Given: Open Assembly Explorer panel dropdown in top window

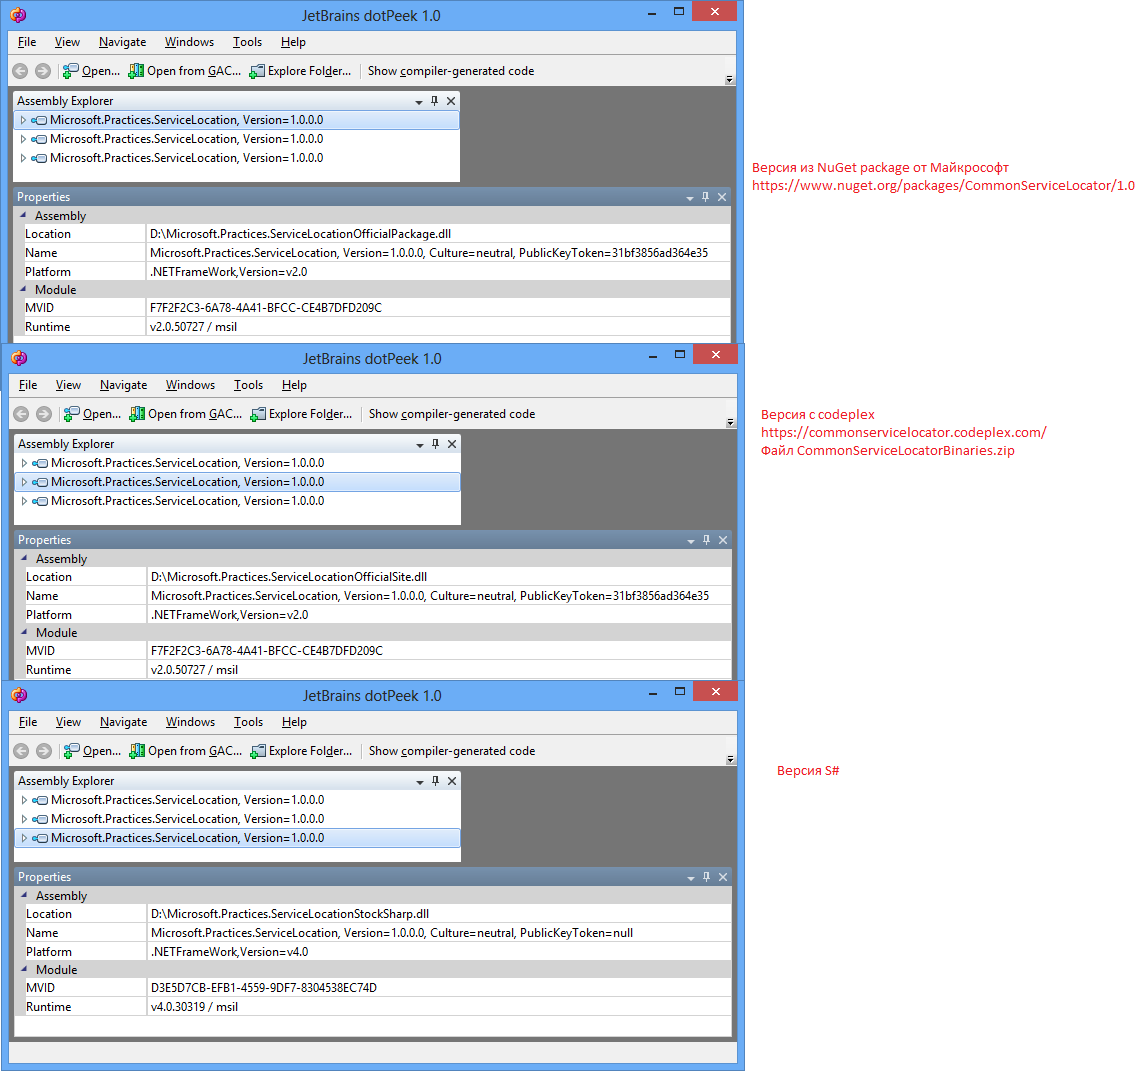Looking at the screenshot, I should [x=418, y=102].
